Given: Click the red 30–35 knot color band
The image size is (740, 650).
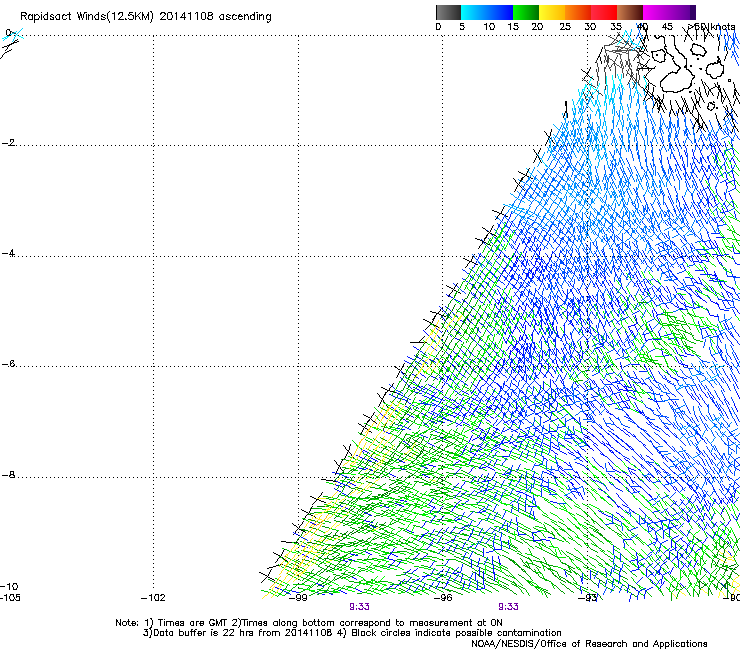Looking at the screenshot, I should point(604,12).
